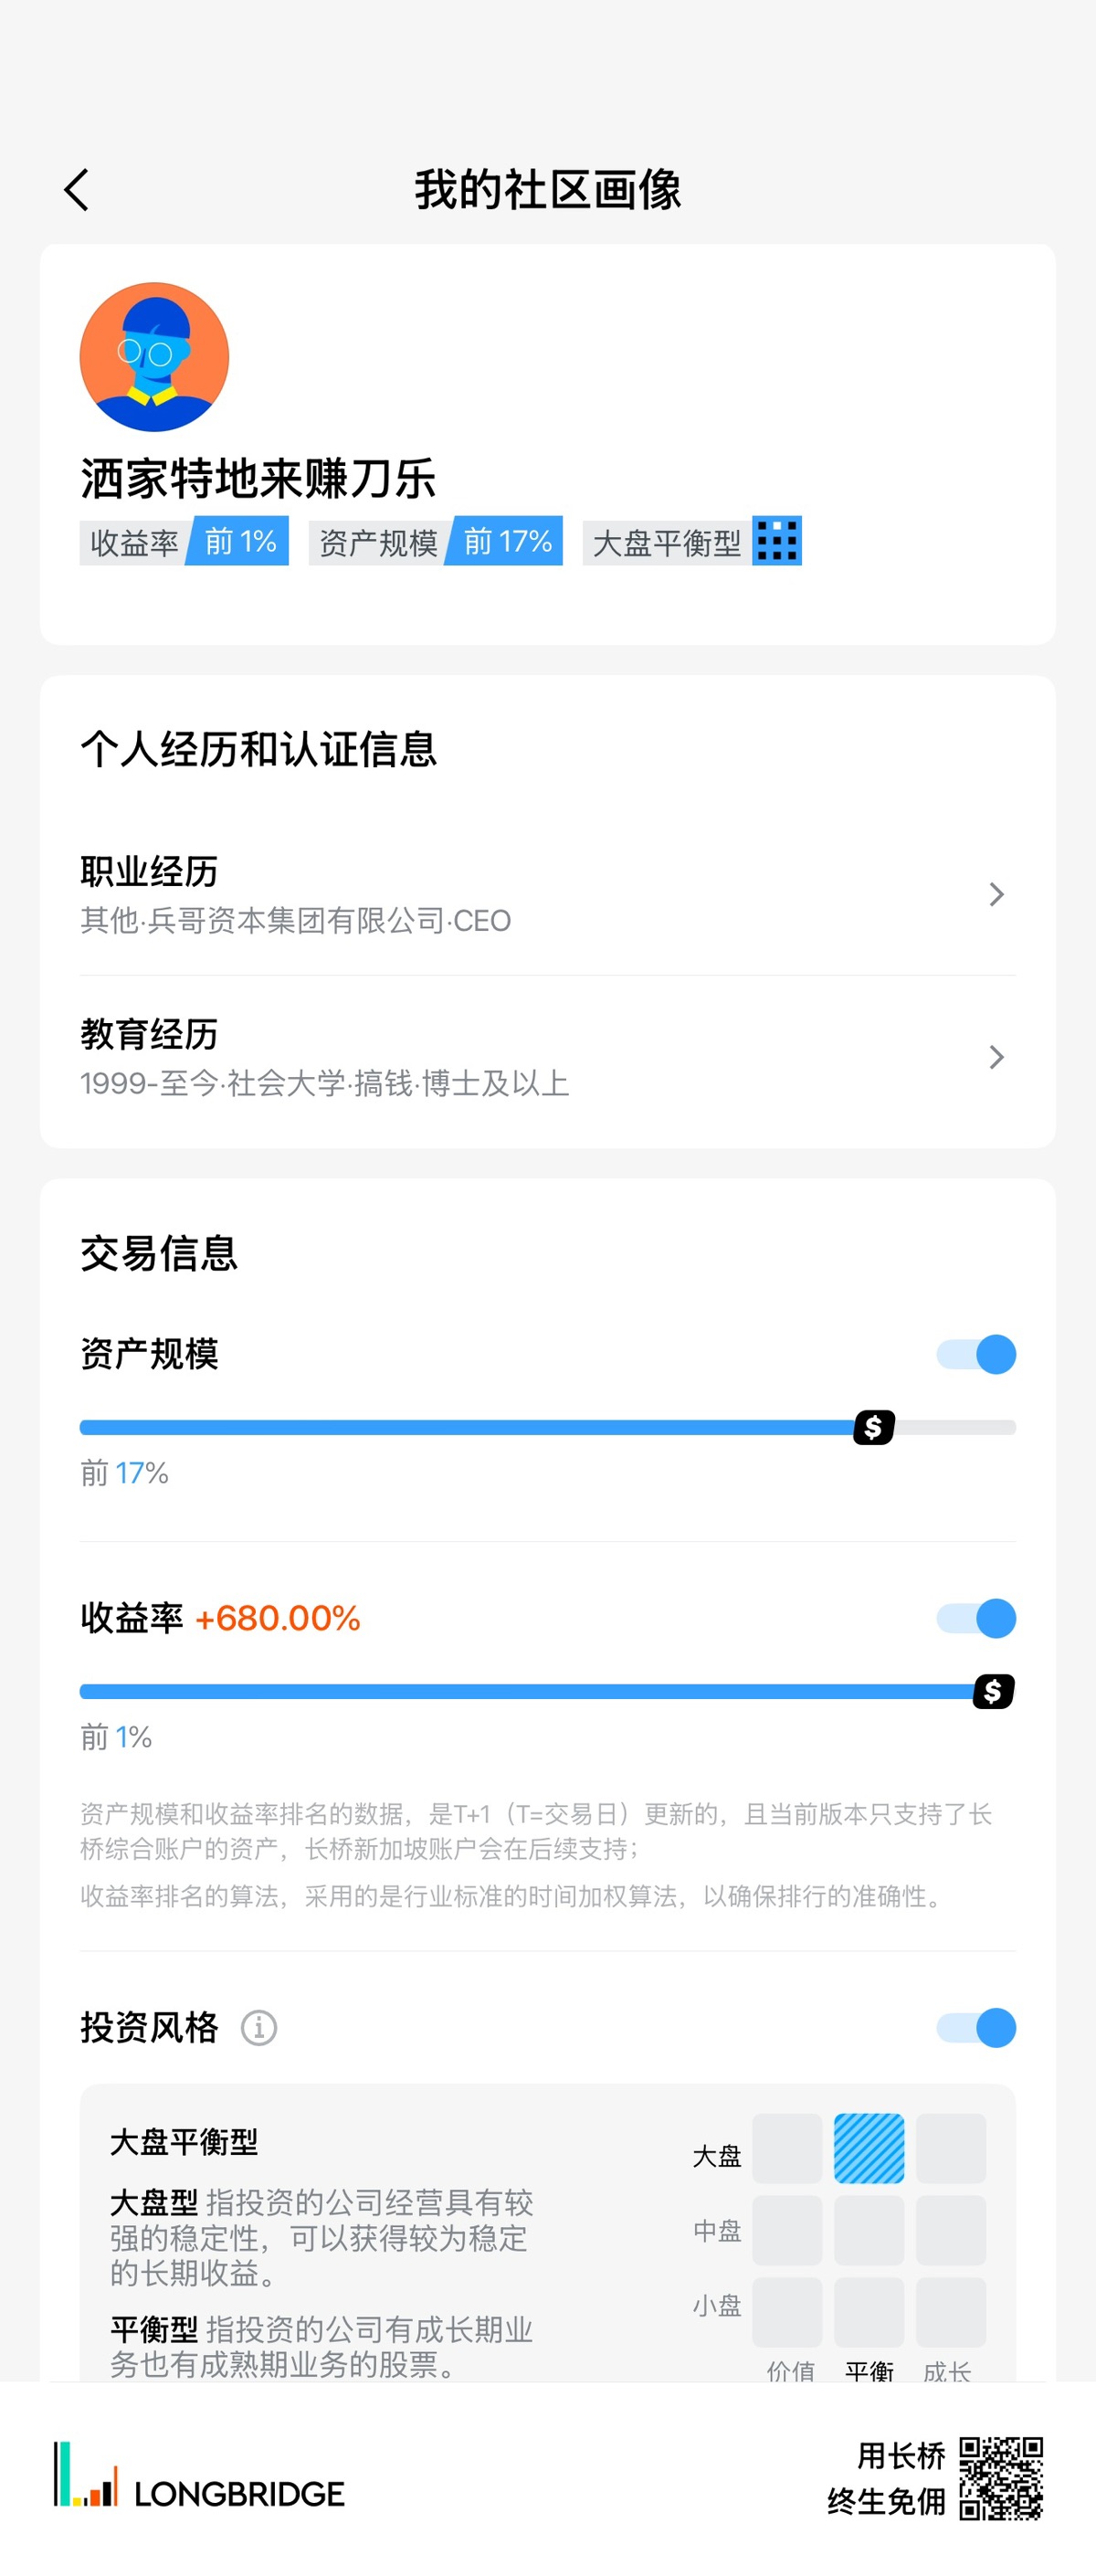Open the 教育经历 社会大学 entry
The width and height of the screenshot is (1096, 2576).
coord(325,1083)
